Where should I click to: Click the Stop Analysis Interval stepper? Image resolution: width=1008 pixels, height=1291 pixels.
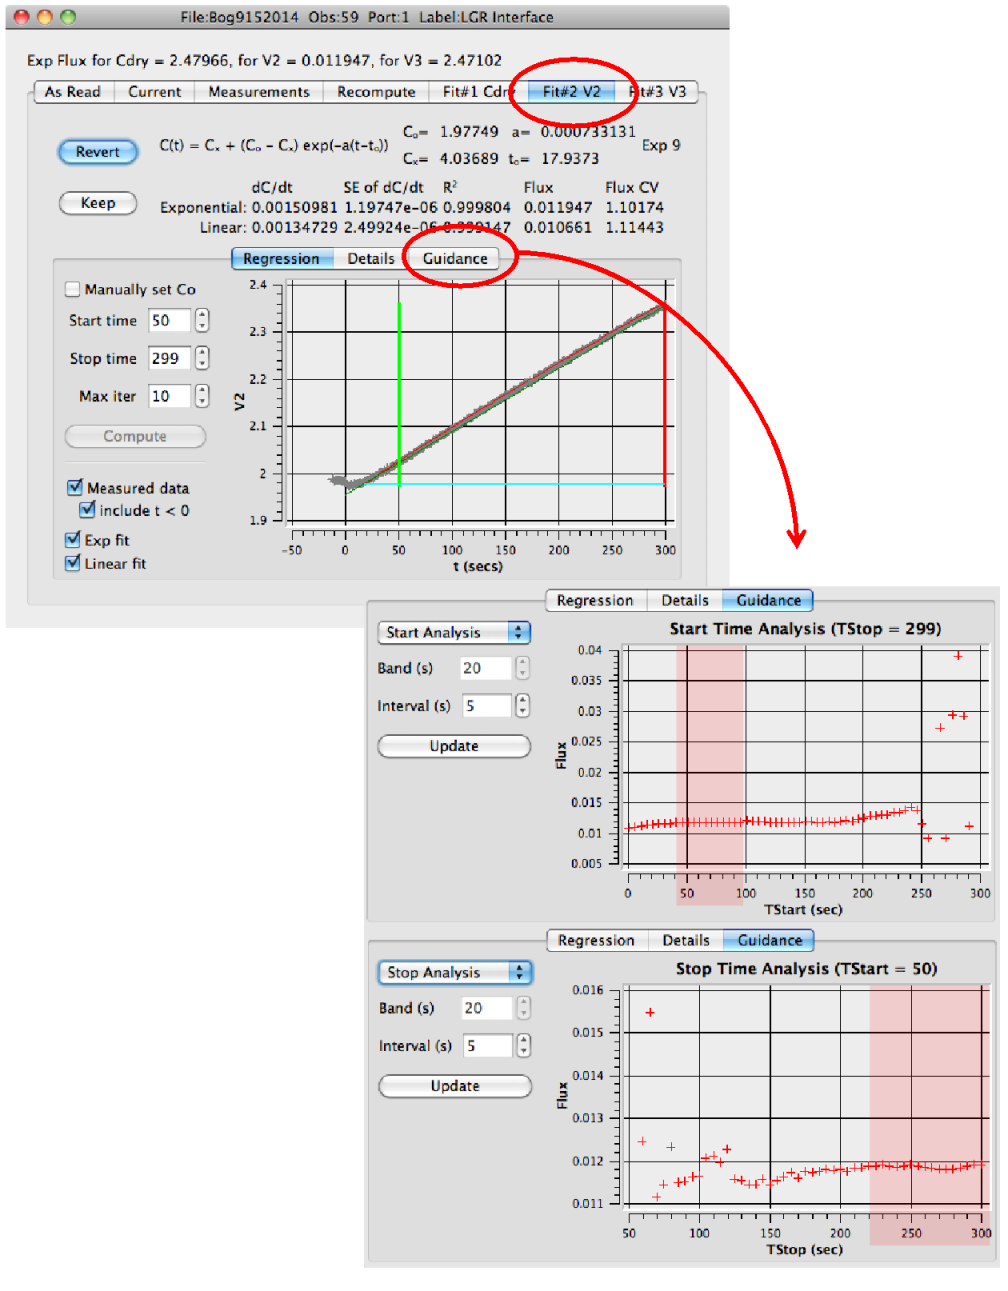click(523, 1046)
